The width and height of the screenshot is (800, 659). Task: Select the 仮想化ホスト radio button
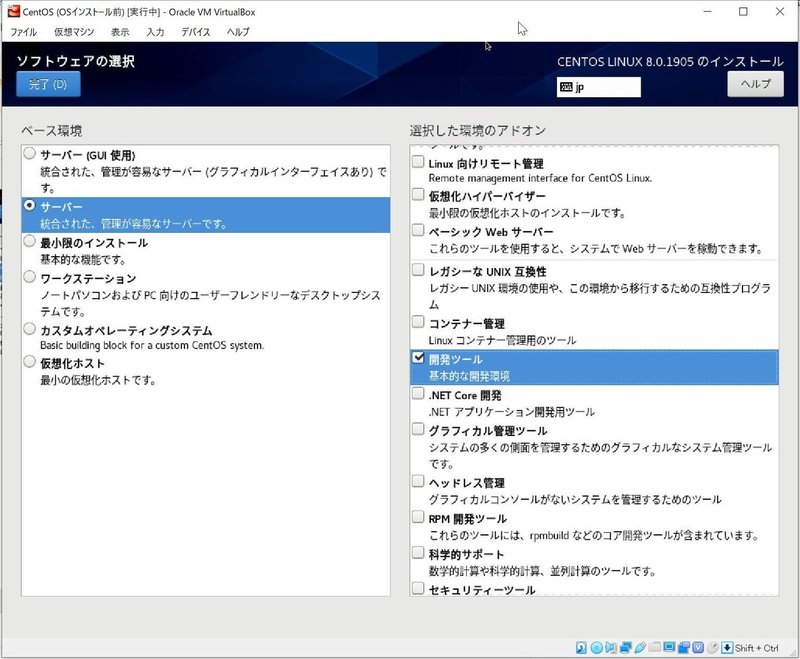coord(30,362)
